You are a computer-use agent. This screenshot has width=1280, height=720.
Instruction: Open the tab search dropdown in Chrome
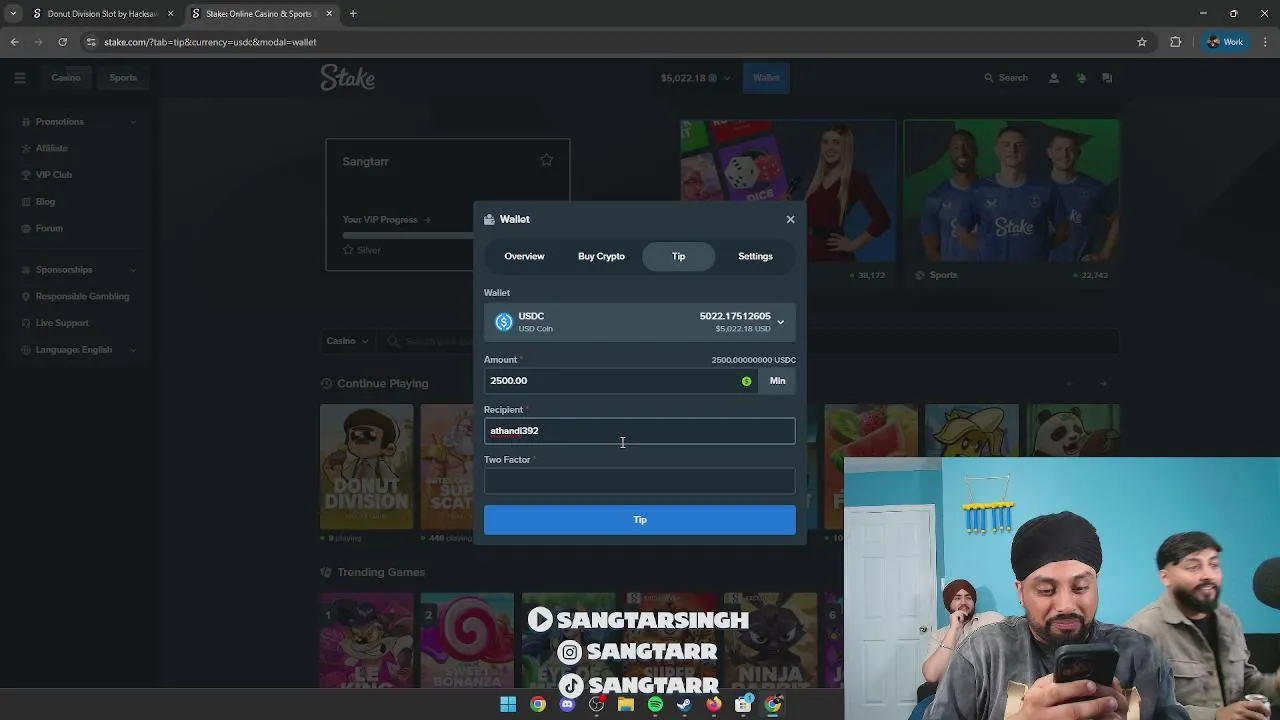coord(13,14)
